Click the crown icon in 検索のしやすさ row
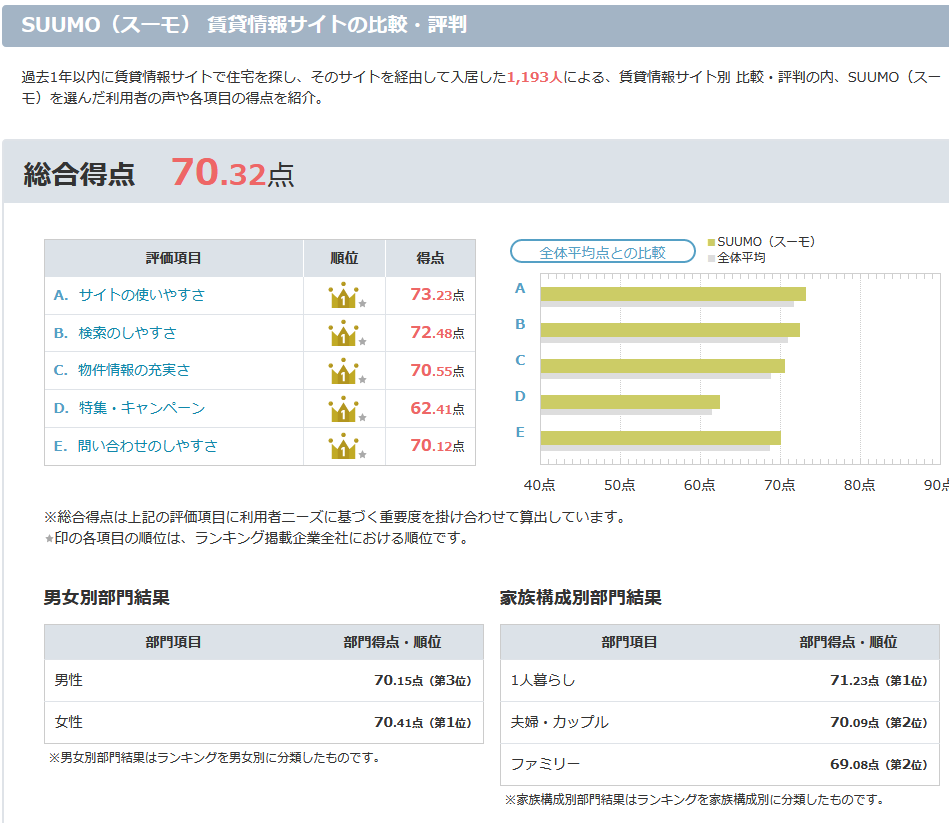Screen dimensions: 949x823 tap(343, 333)
